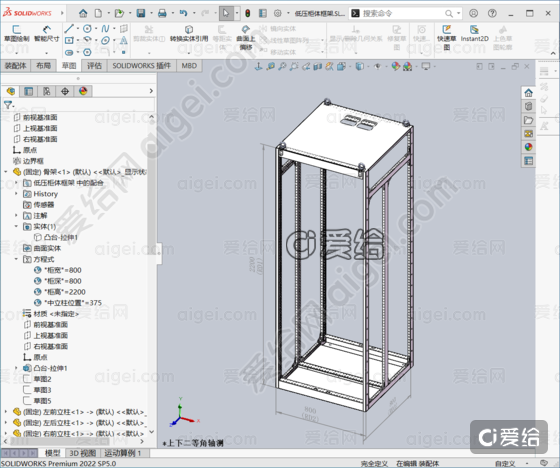This screenshot has height=468, width=560.
Task: Expand the (固定) 左后立柱<1> node
Action: pyautogui.click(x=6, y=423)
